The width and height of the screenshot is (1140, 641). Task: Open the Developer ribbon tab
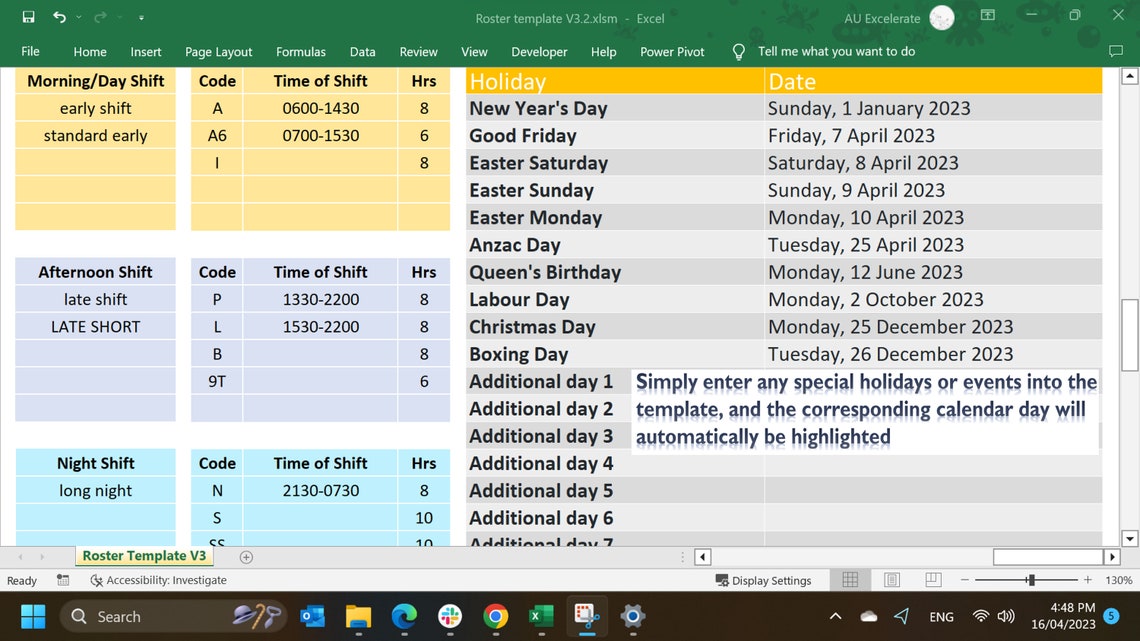click(x=539, y=51)
